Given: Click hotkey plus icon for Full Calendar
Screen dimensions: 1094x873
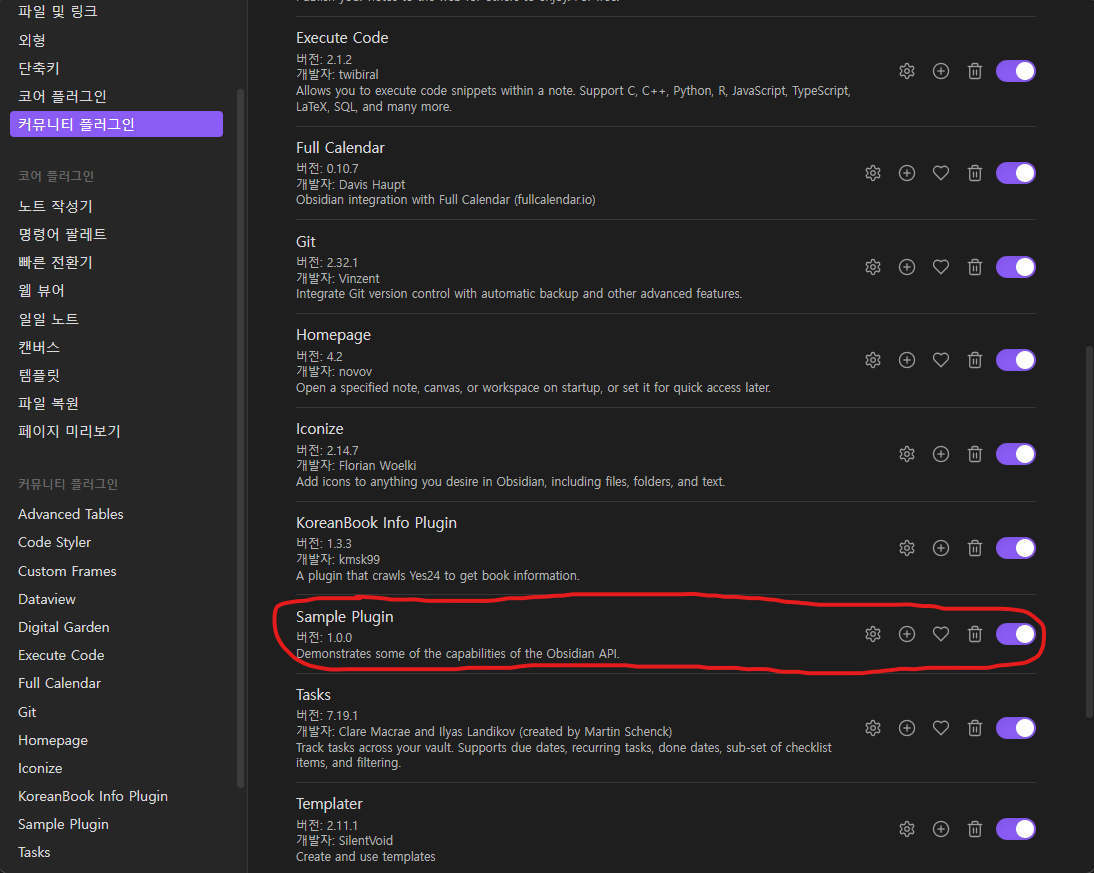Looking at the screenshot, I should coord(906,173).
